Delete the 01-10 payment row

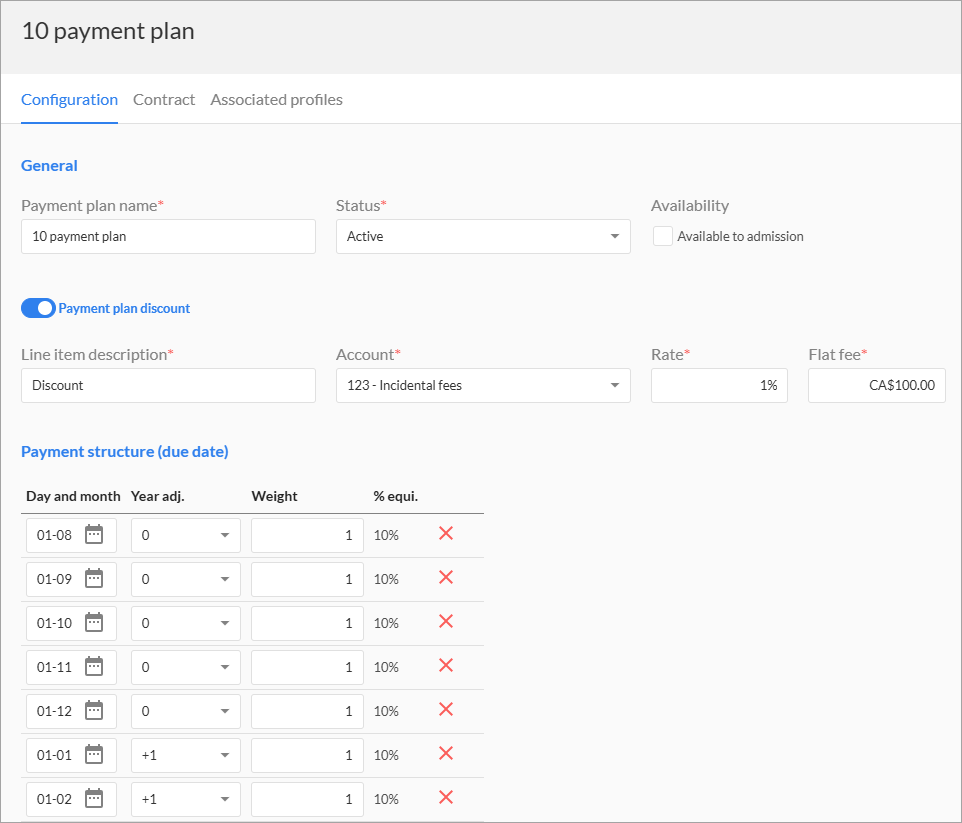pos(446,622)
